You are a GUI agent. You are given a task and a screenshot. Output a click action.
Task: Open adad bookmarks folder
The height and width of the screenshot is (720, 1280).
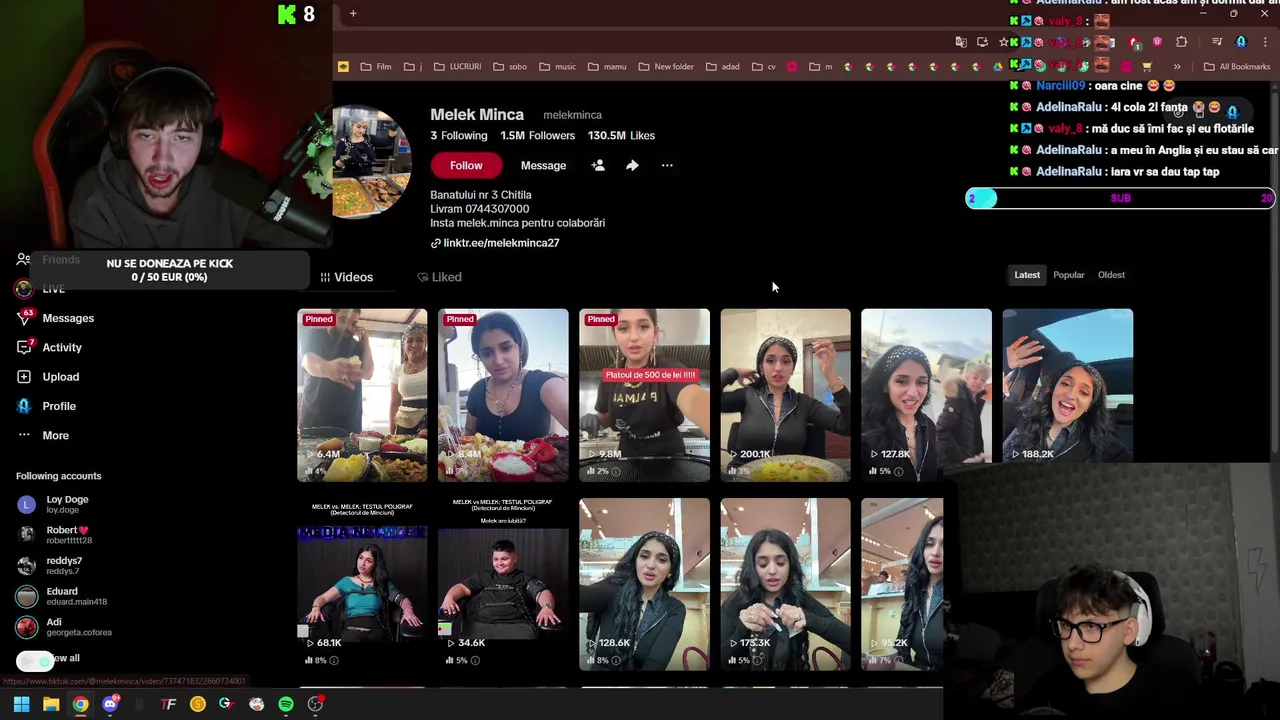coord(723,67)
